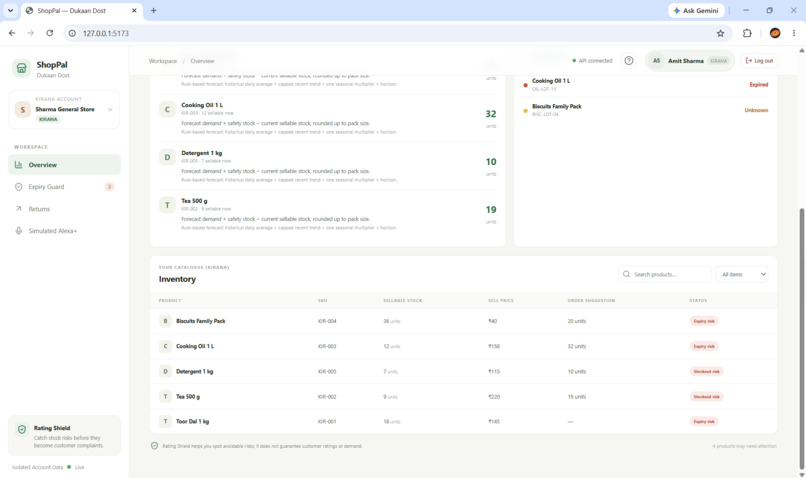This screenshot has width=806, height=478.
Task: Click the Expired status for Cooking Oil lot
Action: pos(758,84)
